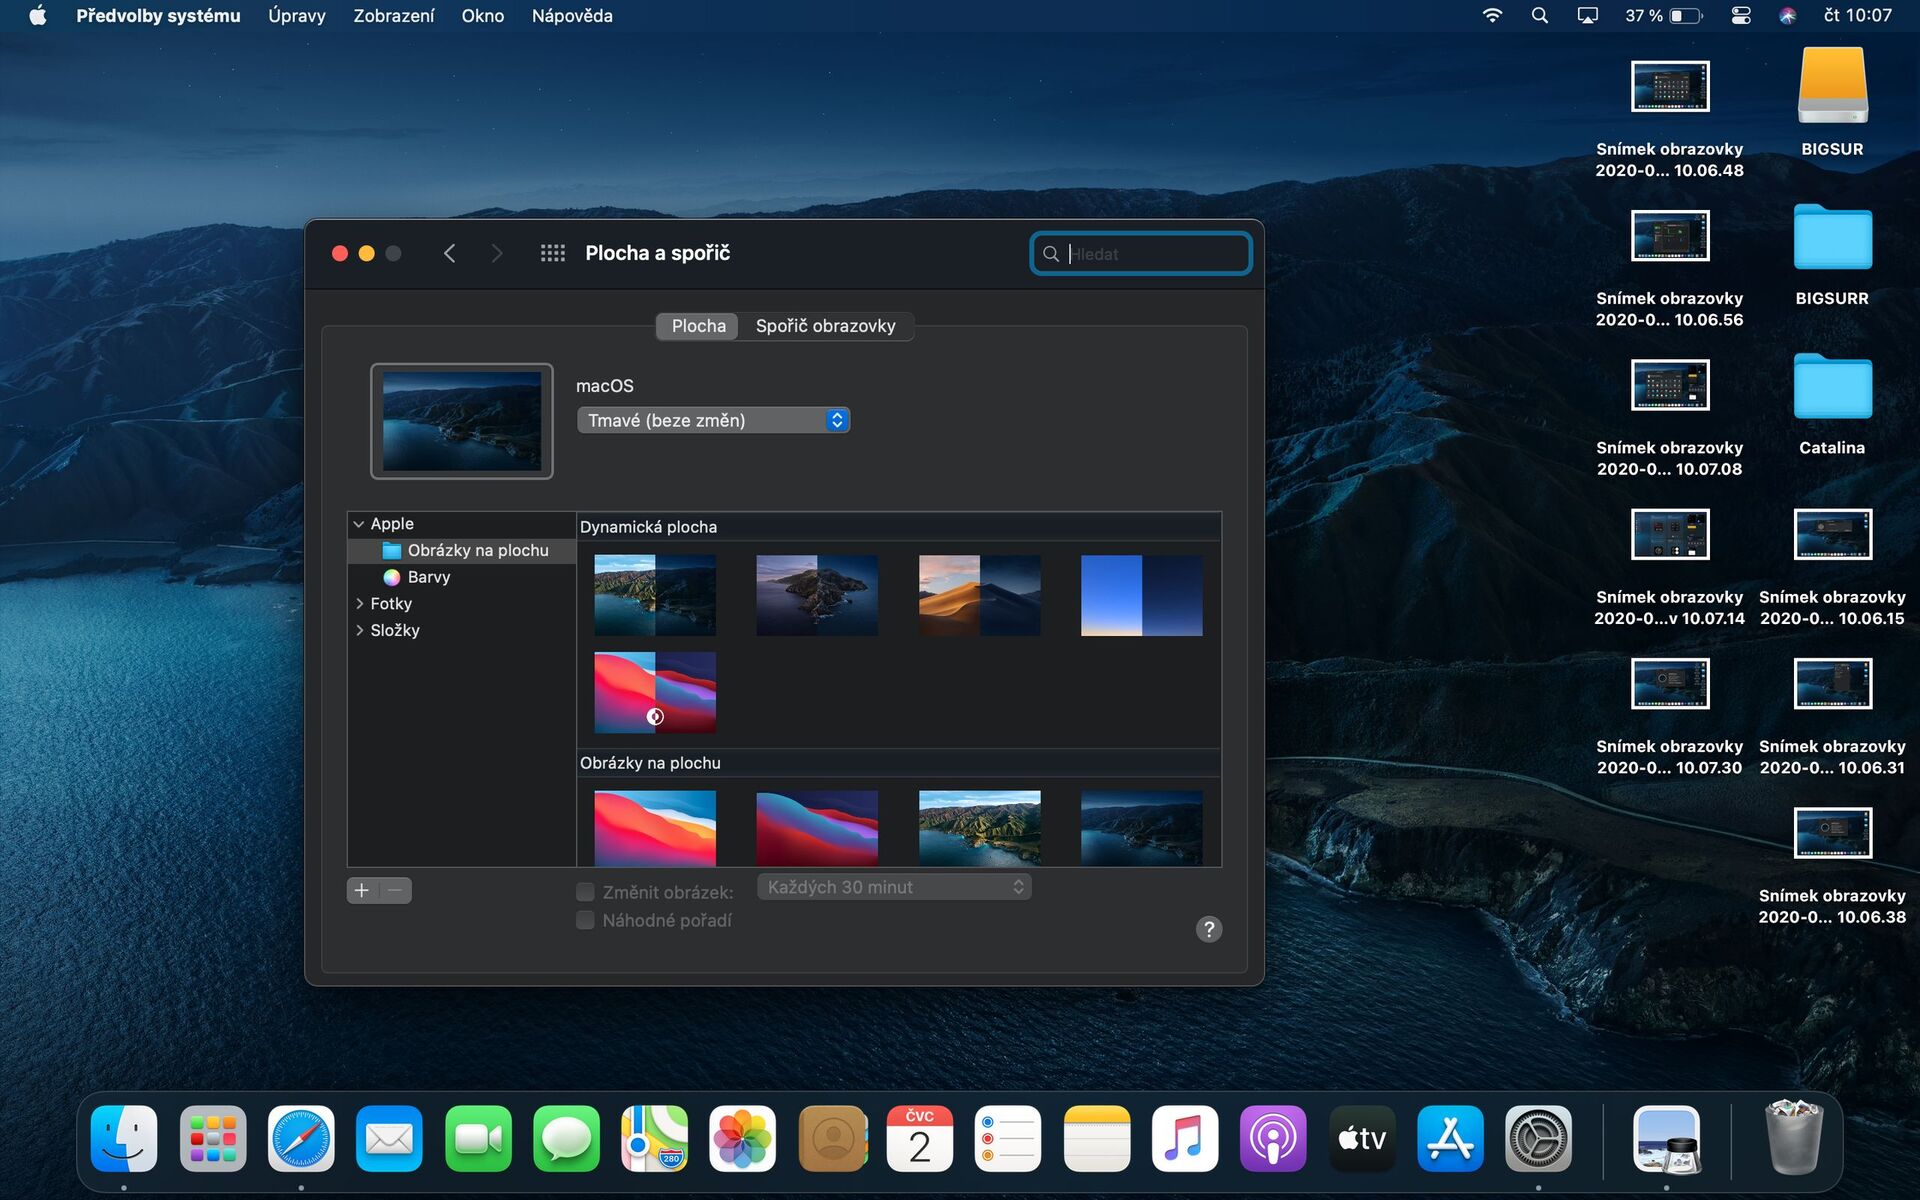Click the help question mark button
Image resolution: width=1920 pixels, height=1200 pixels.
pyautogui.click(x=1209, y=929)
